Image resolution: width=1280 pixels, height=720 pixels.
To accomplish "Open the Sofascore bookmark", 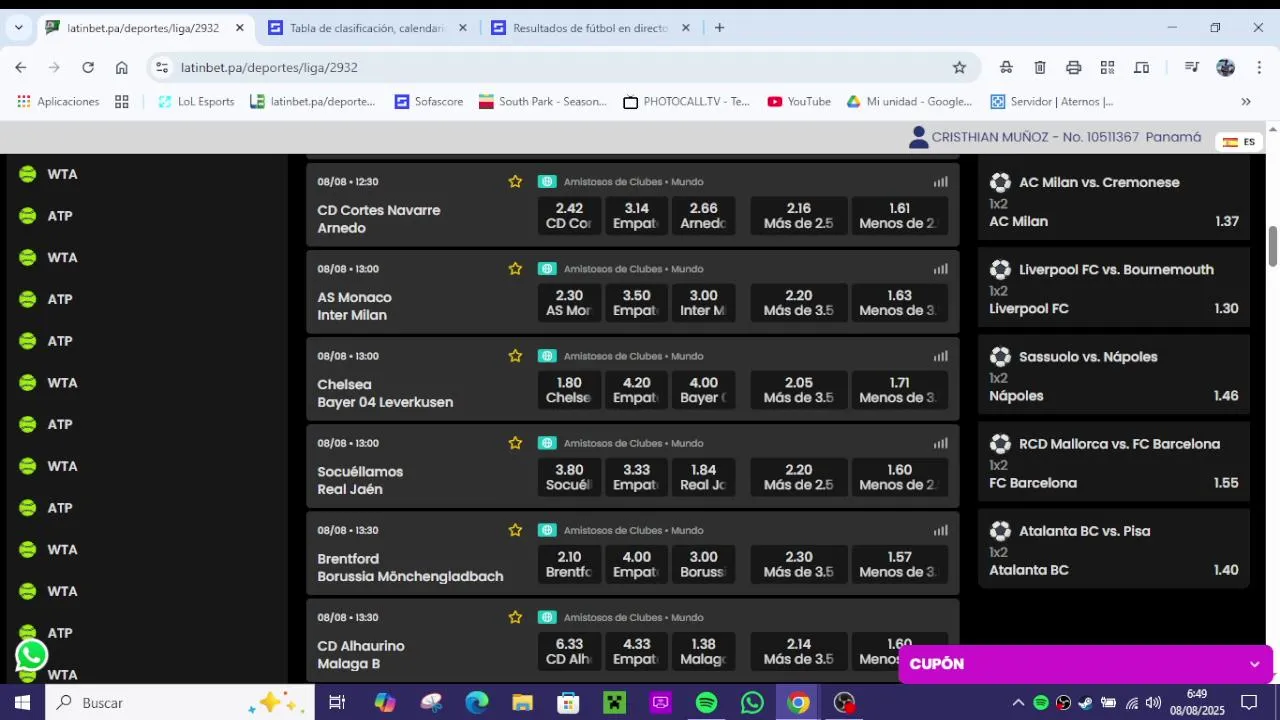I will (429, 101).
